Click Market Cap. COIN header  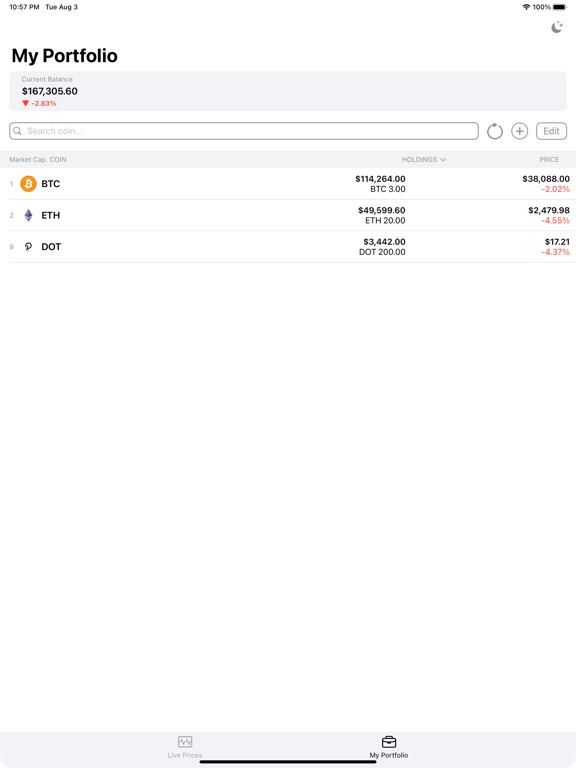[38, 160]
